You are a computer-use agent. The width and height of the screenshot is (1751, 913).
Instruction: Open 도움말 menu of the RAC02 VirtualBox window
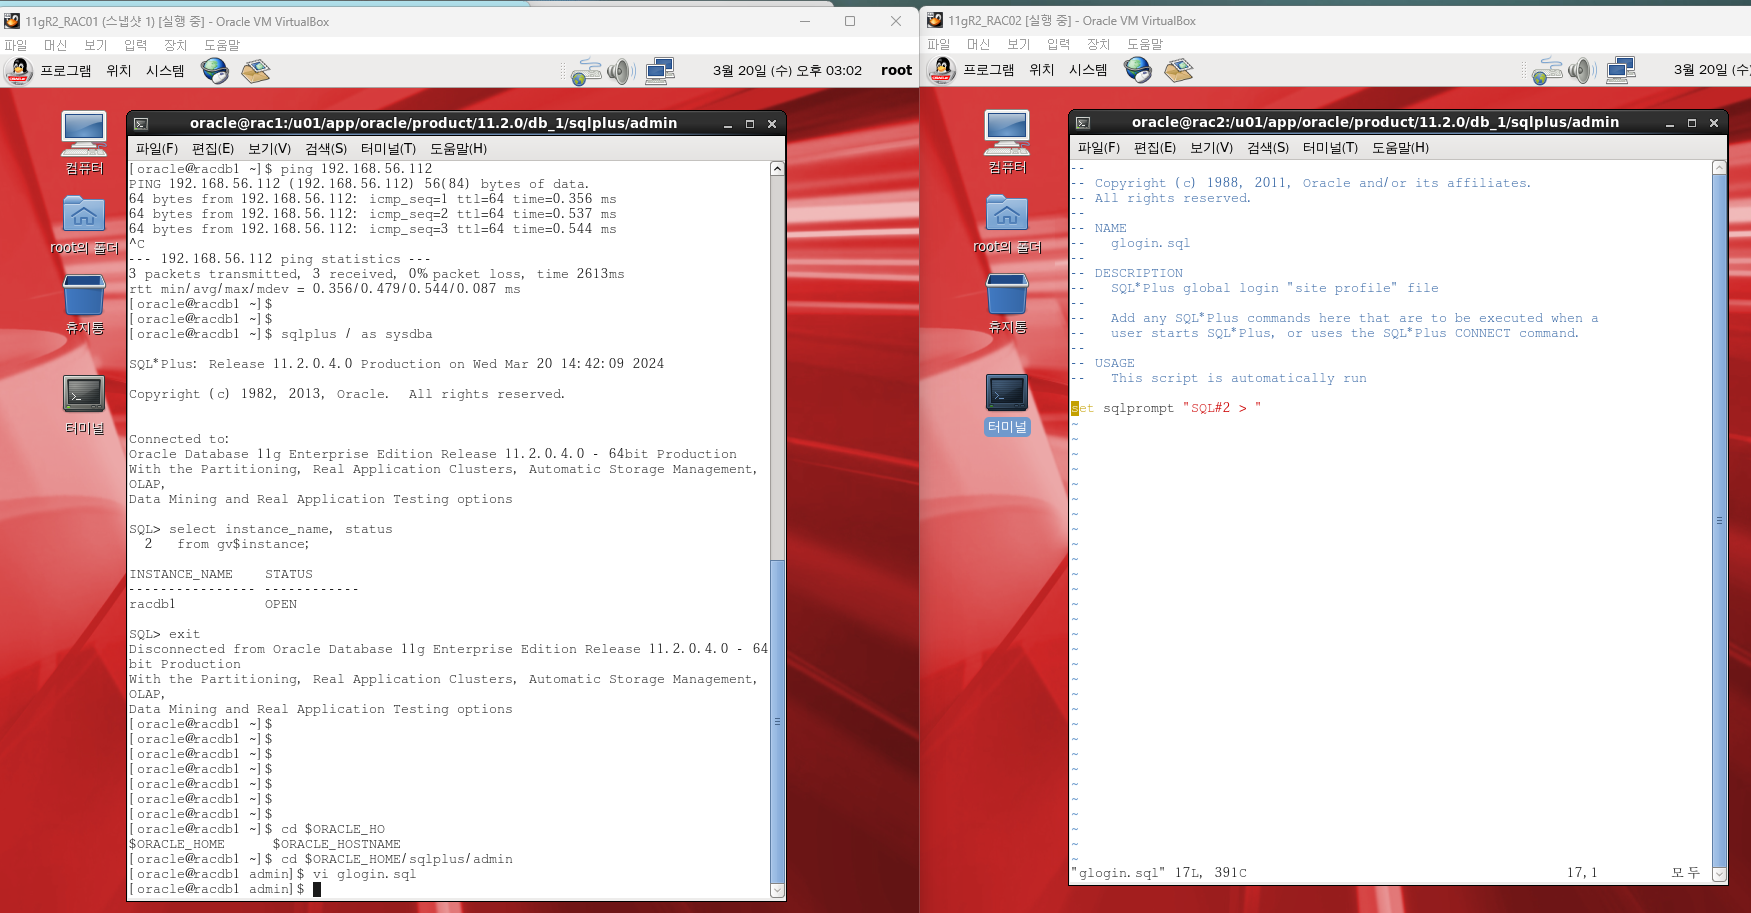point(1145,44)
